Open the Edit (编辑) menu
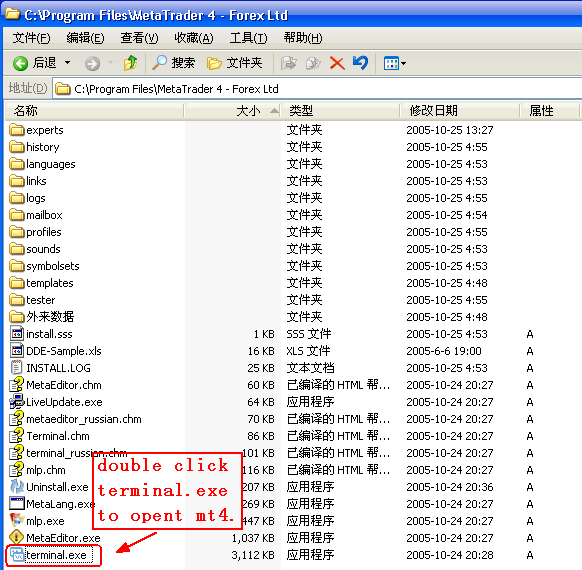This screenshot has width=582, height=570. click(x=85, y=38)
